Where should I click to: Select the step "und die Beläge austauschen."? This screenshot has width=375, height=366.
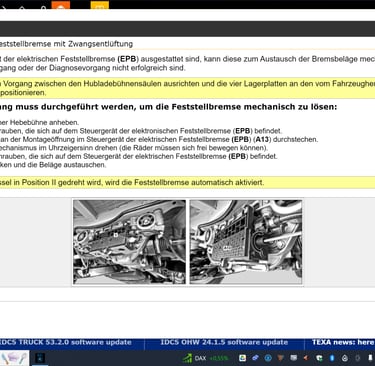point(53,165)
